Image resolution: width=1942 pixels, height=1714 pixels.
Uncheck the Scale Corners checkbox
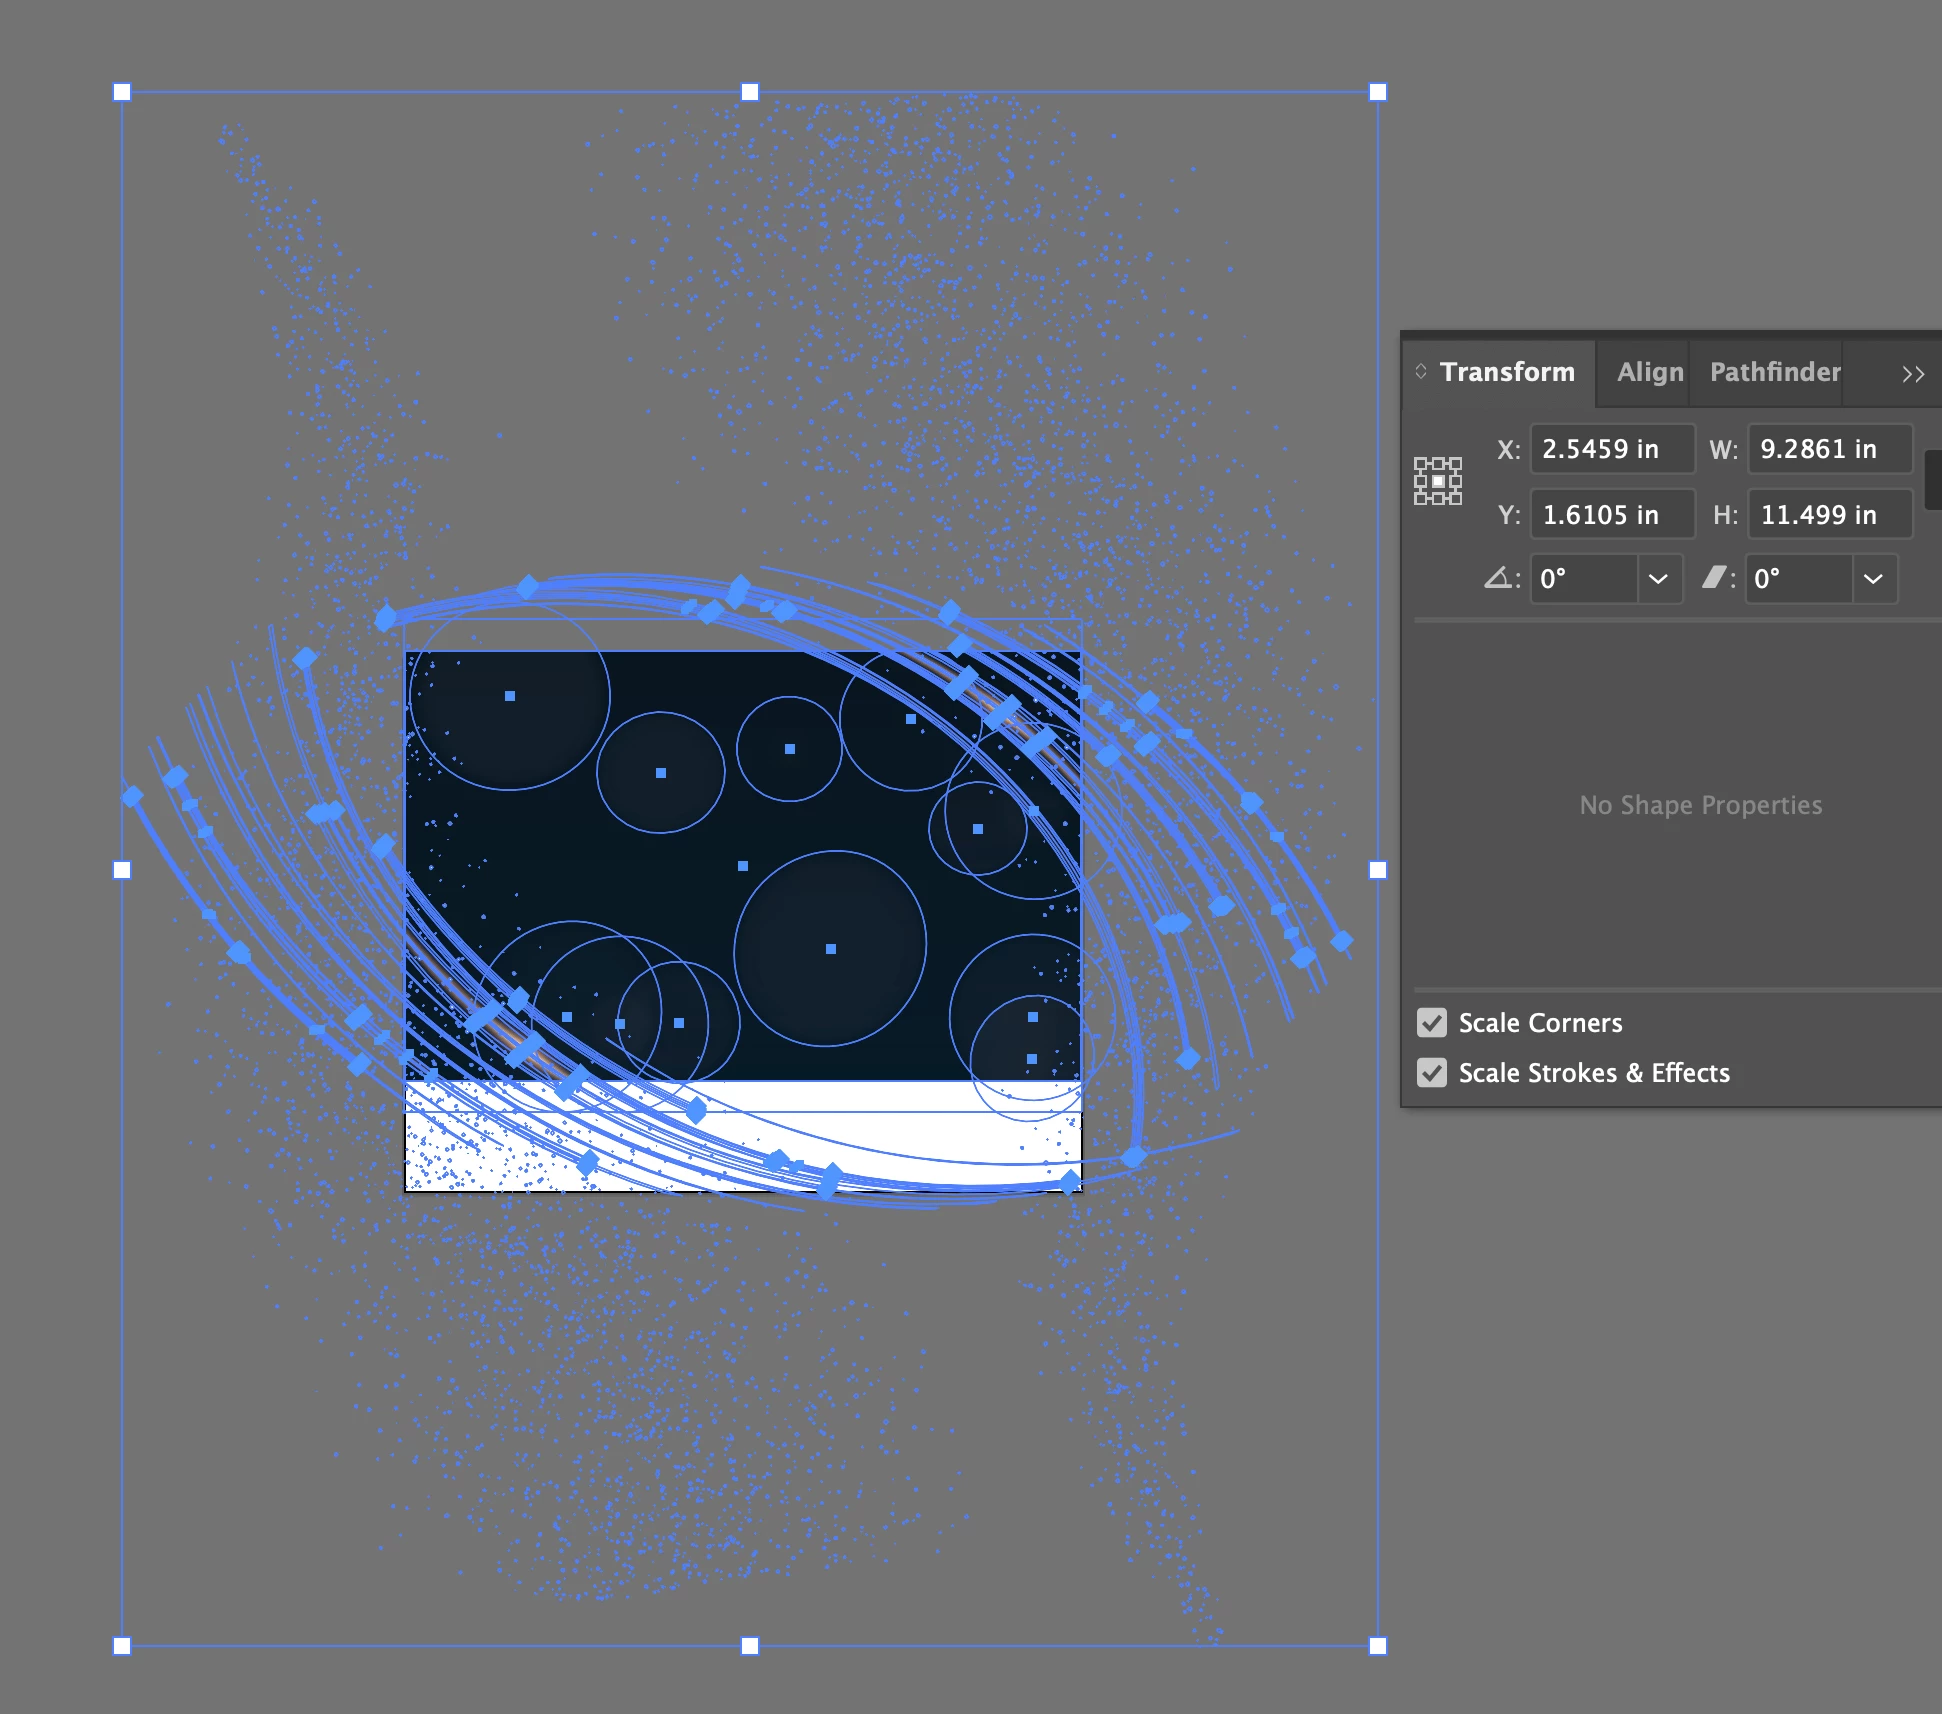[x=1432, y=1023]
